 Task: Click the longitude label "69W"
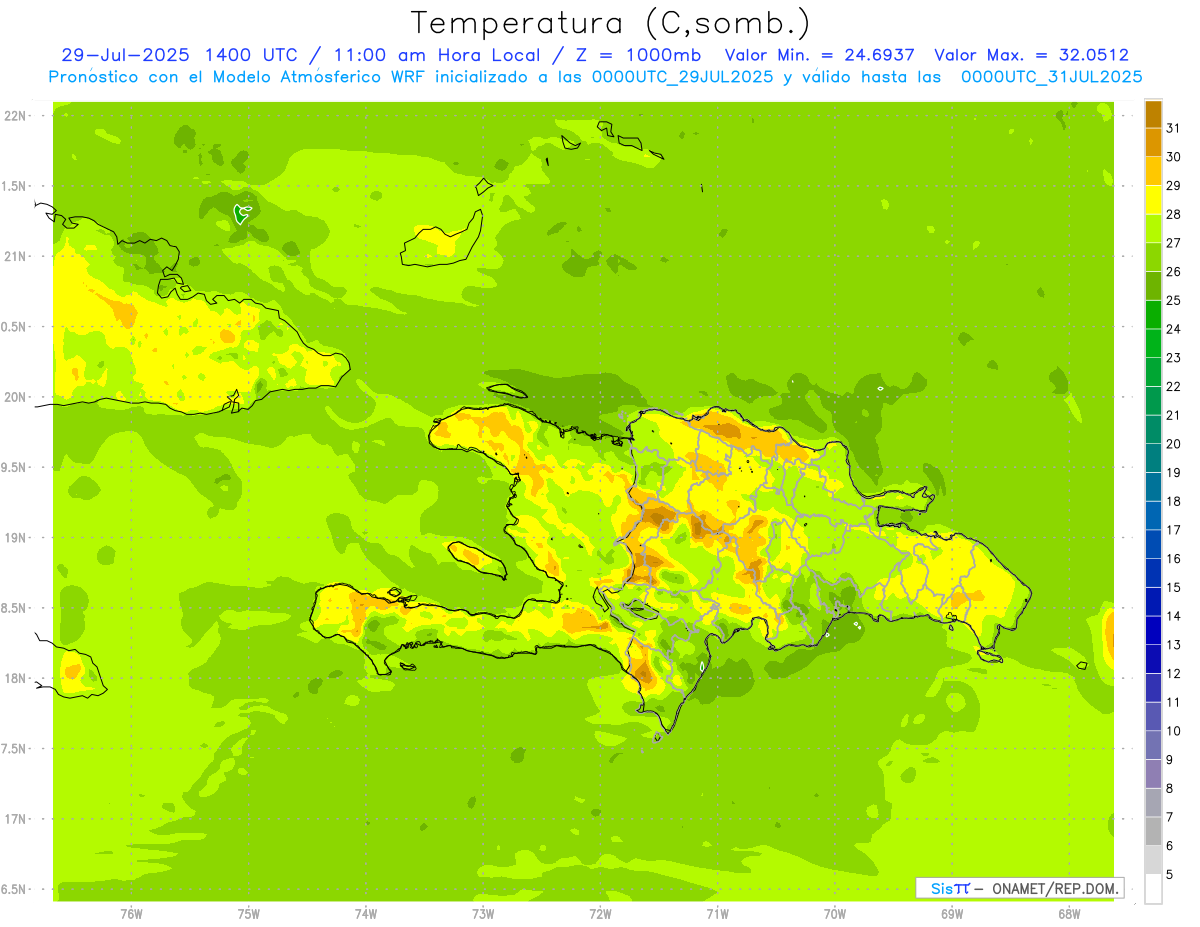coord(952,914)
